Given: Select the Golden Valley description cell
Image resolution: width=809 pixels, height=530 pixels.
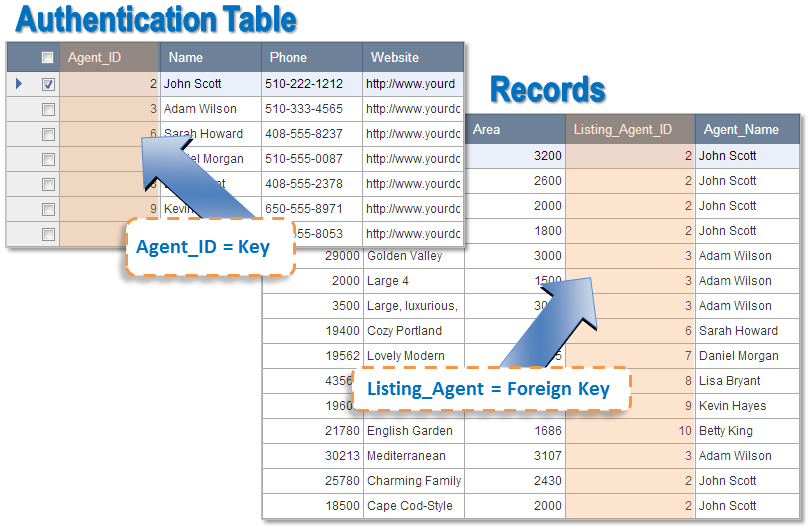Looking at the screenshot, I should click(x=414, y=256).
